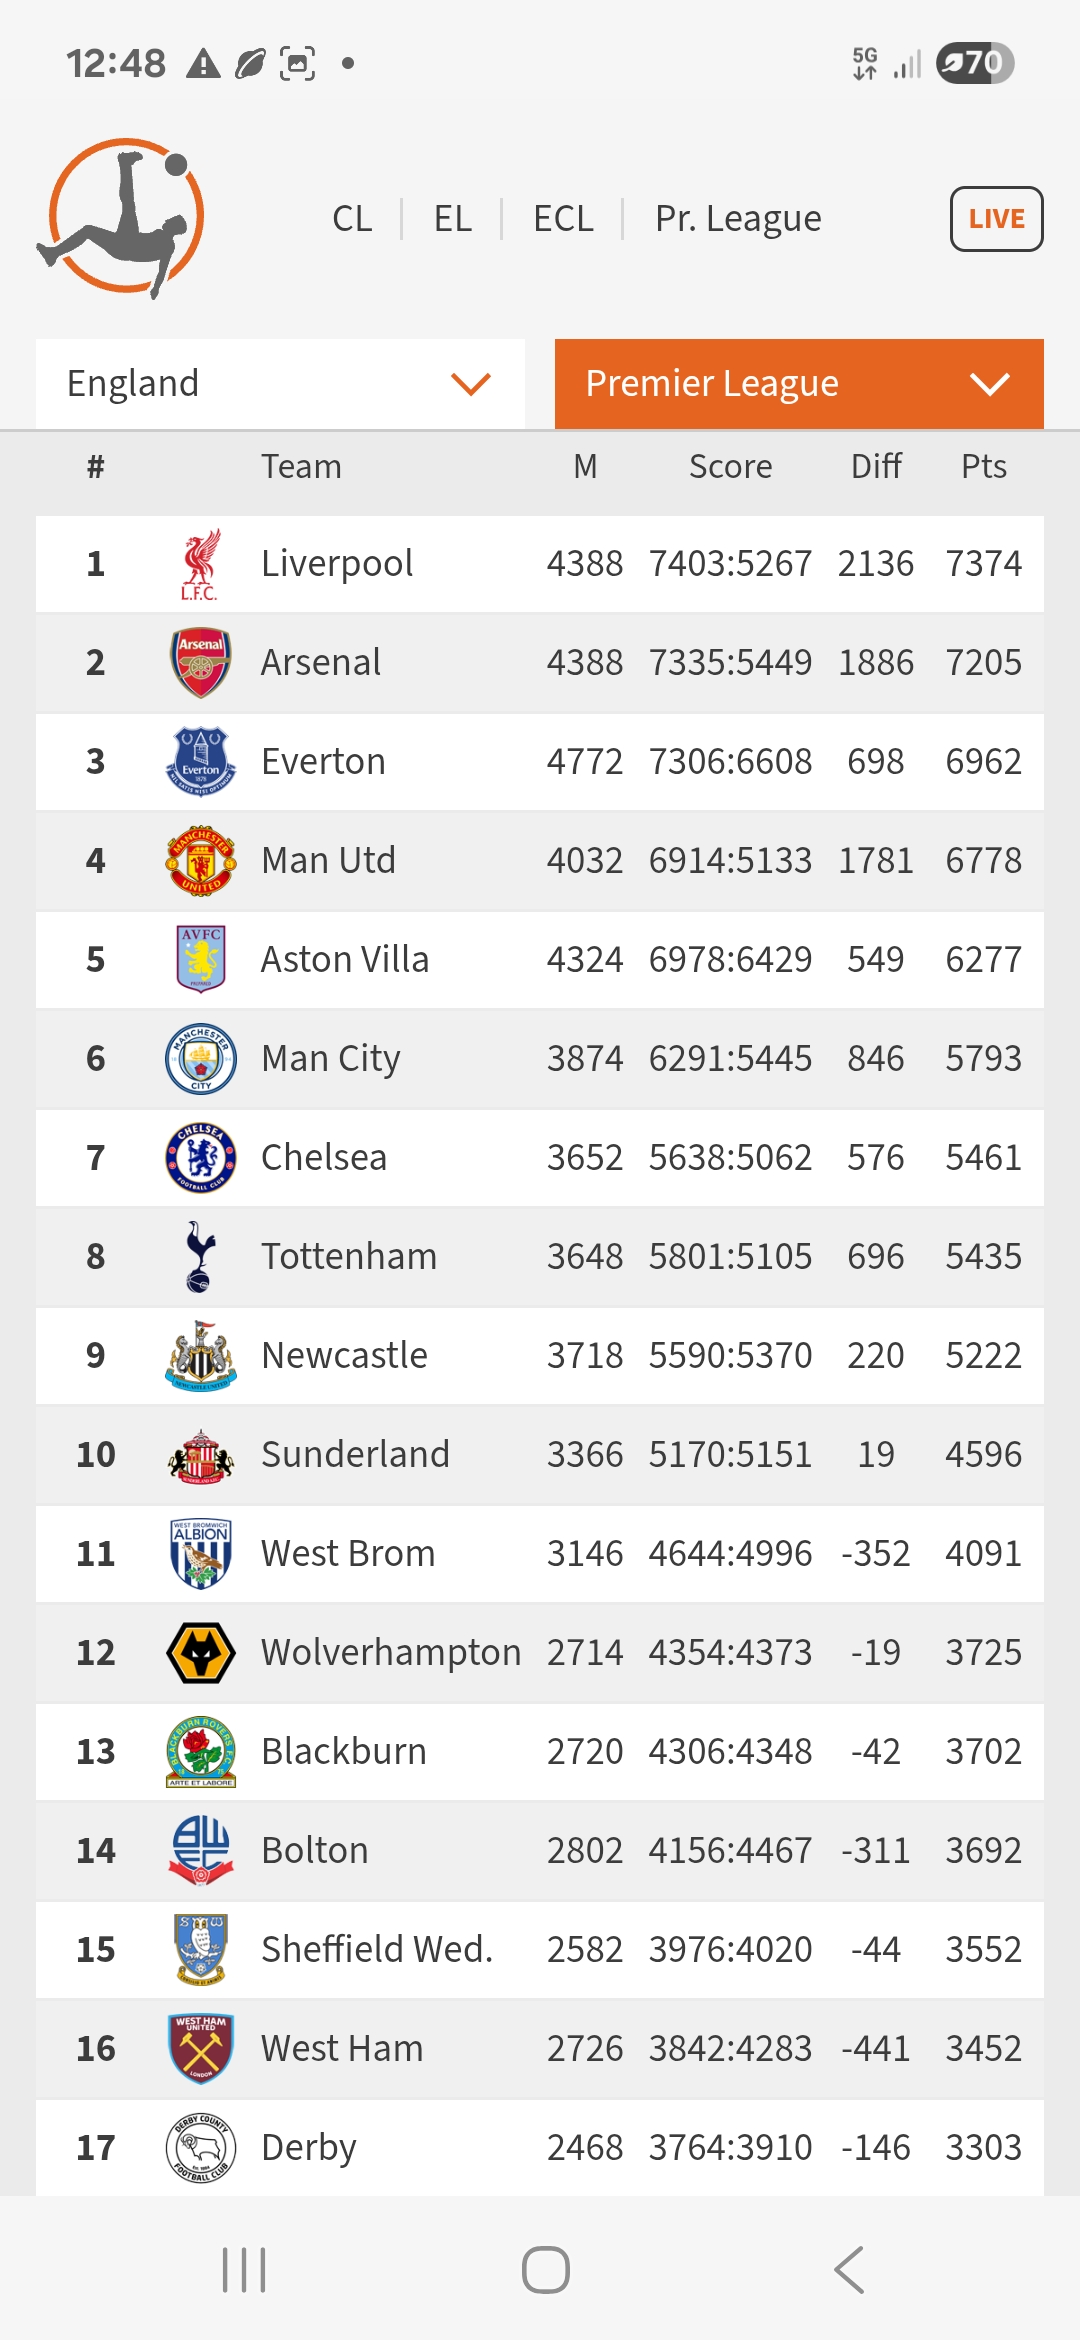
Task: Go to Pr. League tab
Action: coord(738,218)
